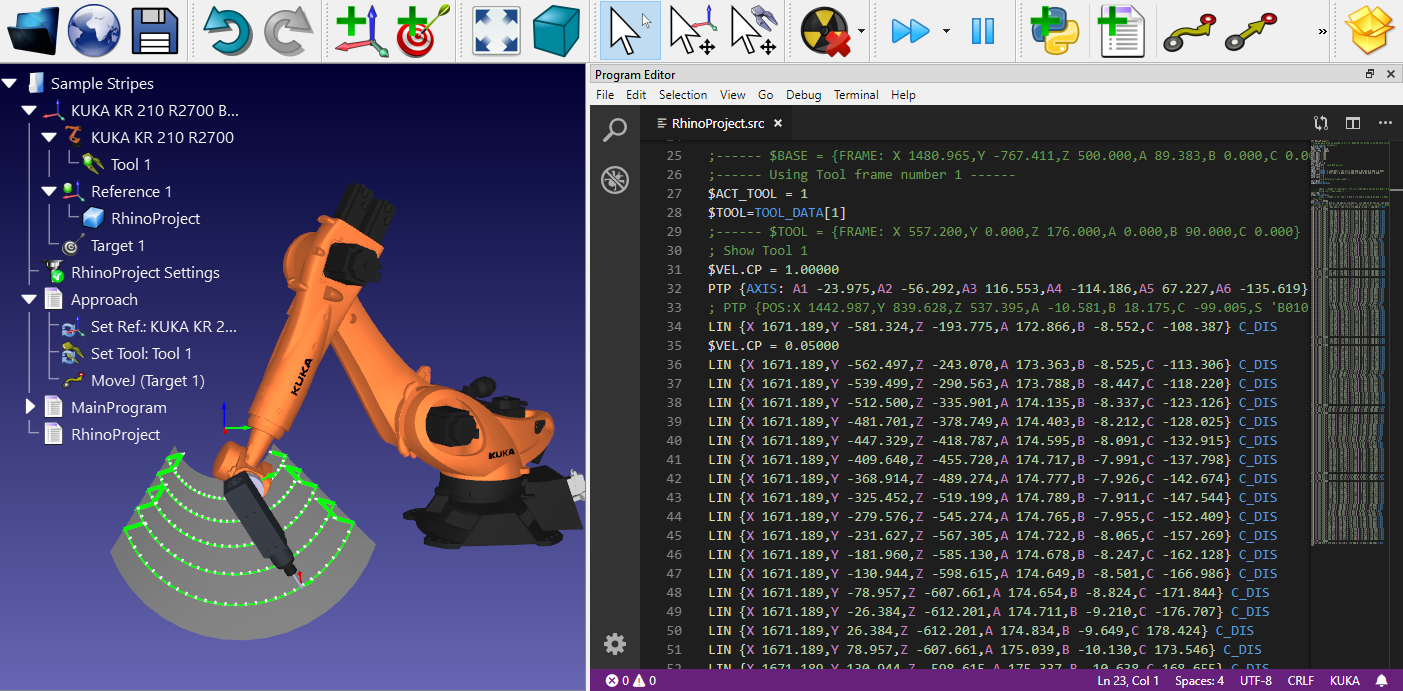Open the File menu in Program Editor
Viewport: 1403px width, 691px height.
point(605,95)
